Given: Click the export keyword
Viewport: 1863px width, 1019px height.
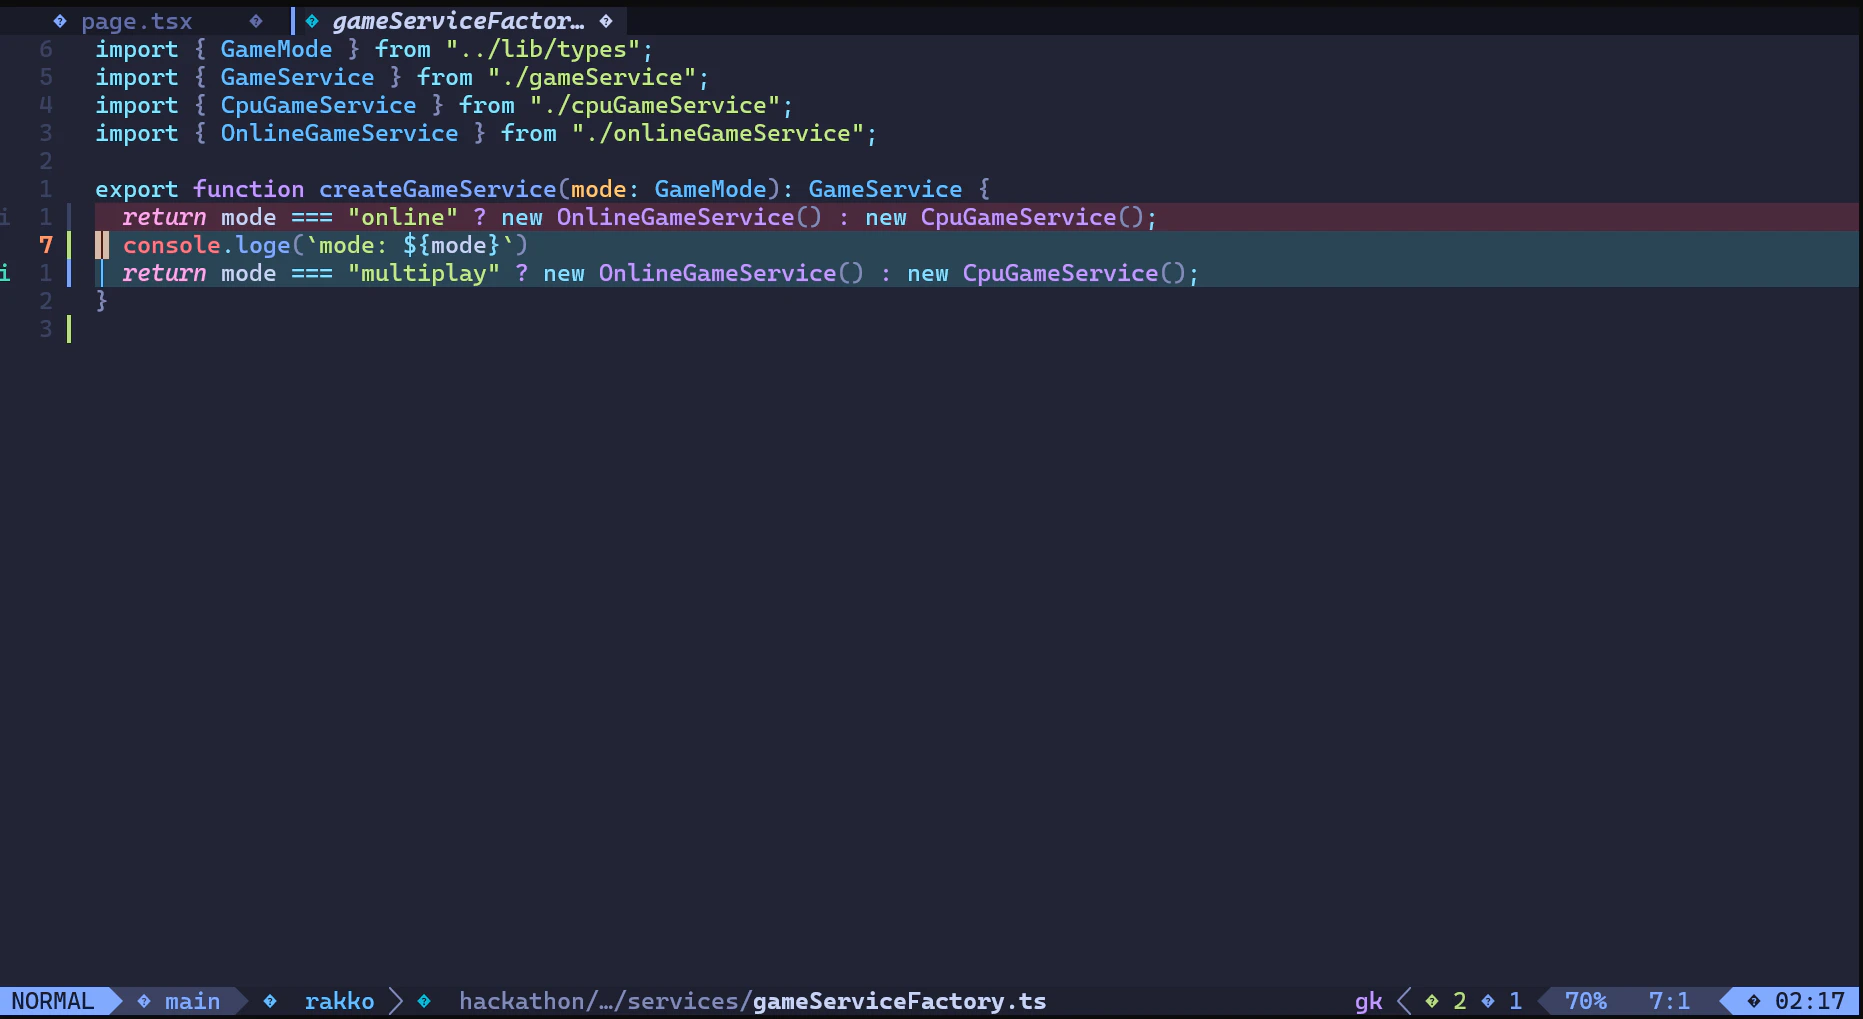Looking at the screenshot, I should click(x=136, y=189).
